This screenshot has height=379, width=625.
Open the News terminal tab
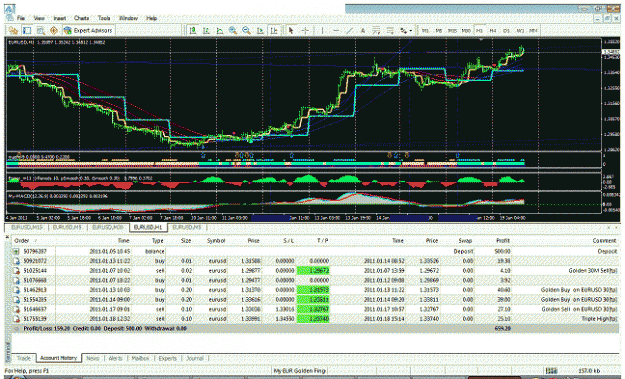click(x=92, y=358)
